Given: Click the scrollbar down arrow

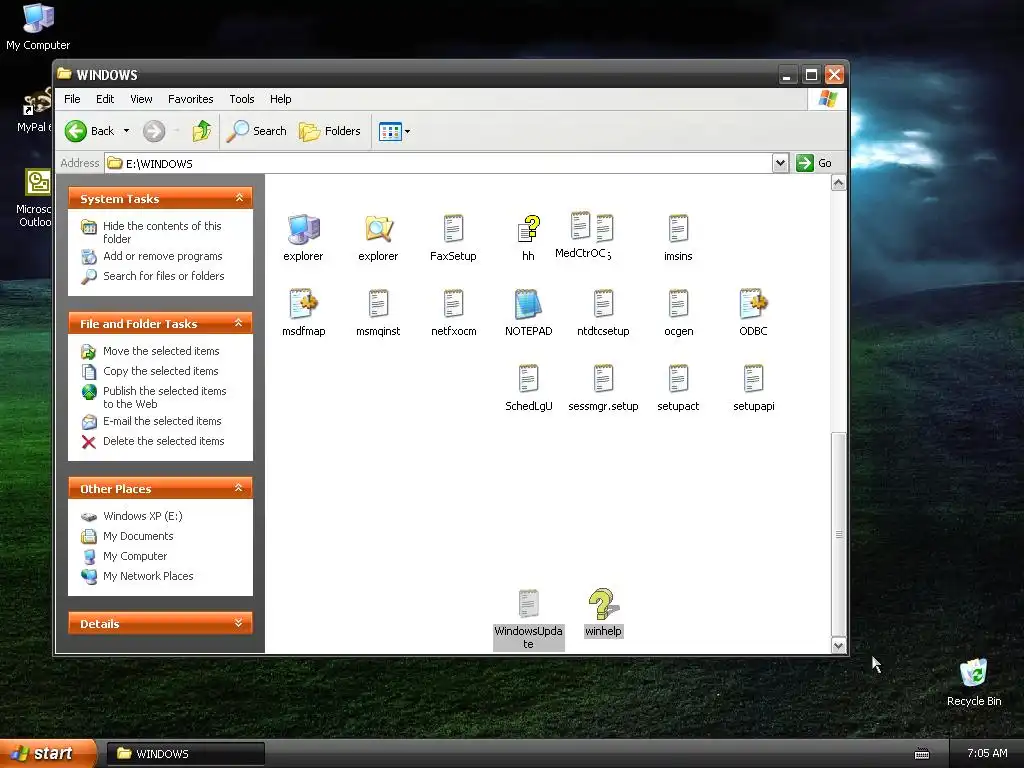Looking at the screenshot, I should click(x=839, y=645).
